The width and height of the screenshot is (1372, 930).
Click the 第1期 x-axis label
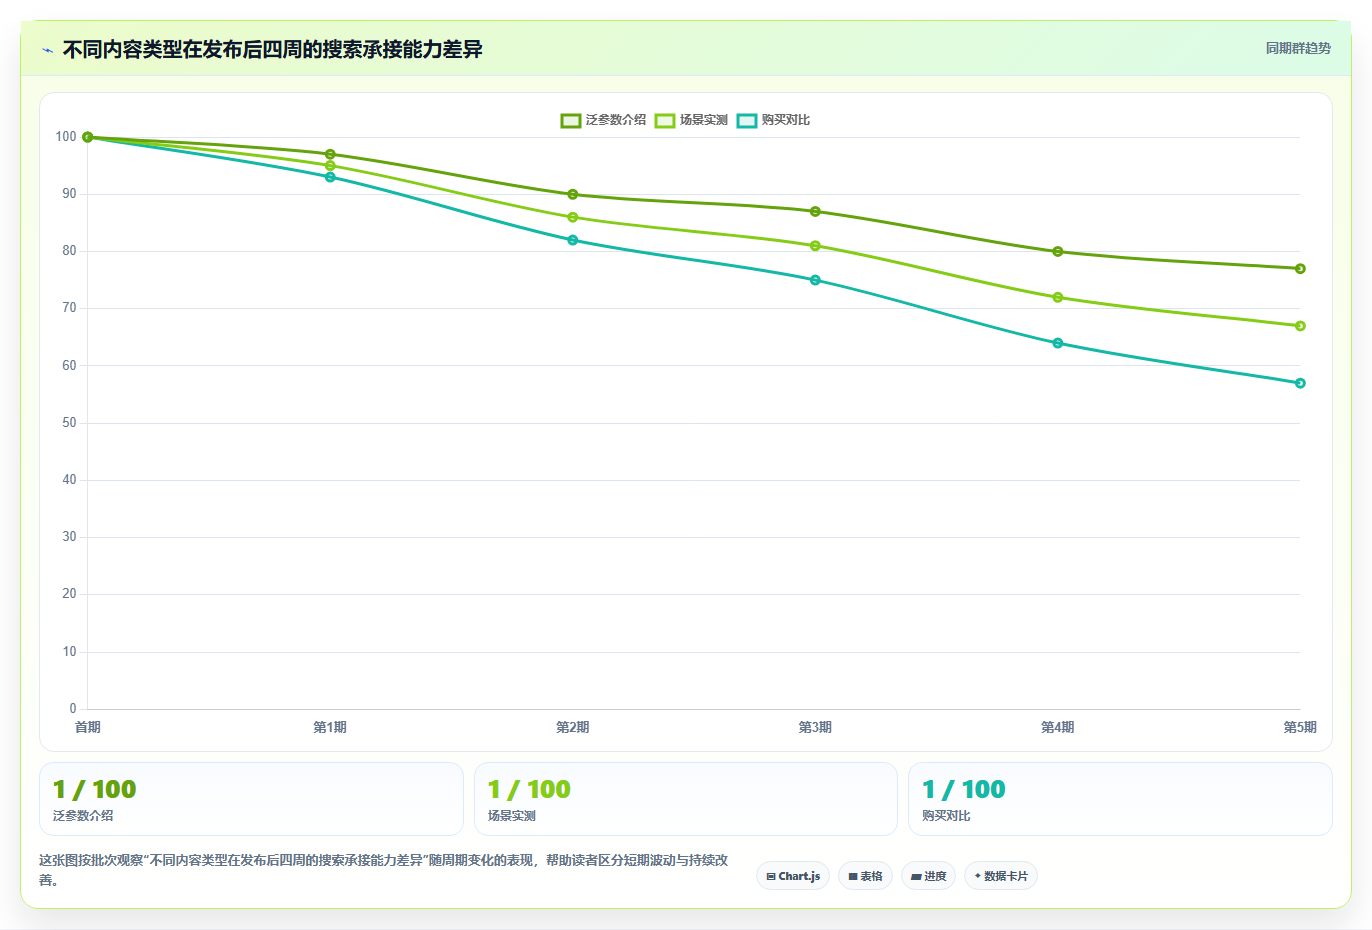[330, 727]
